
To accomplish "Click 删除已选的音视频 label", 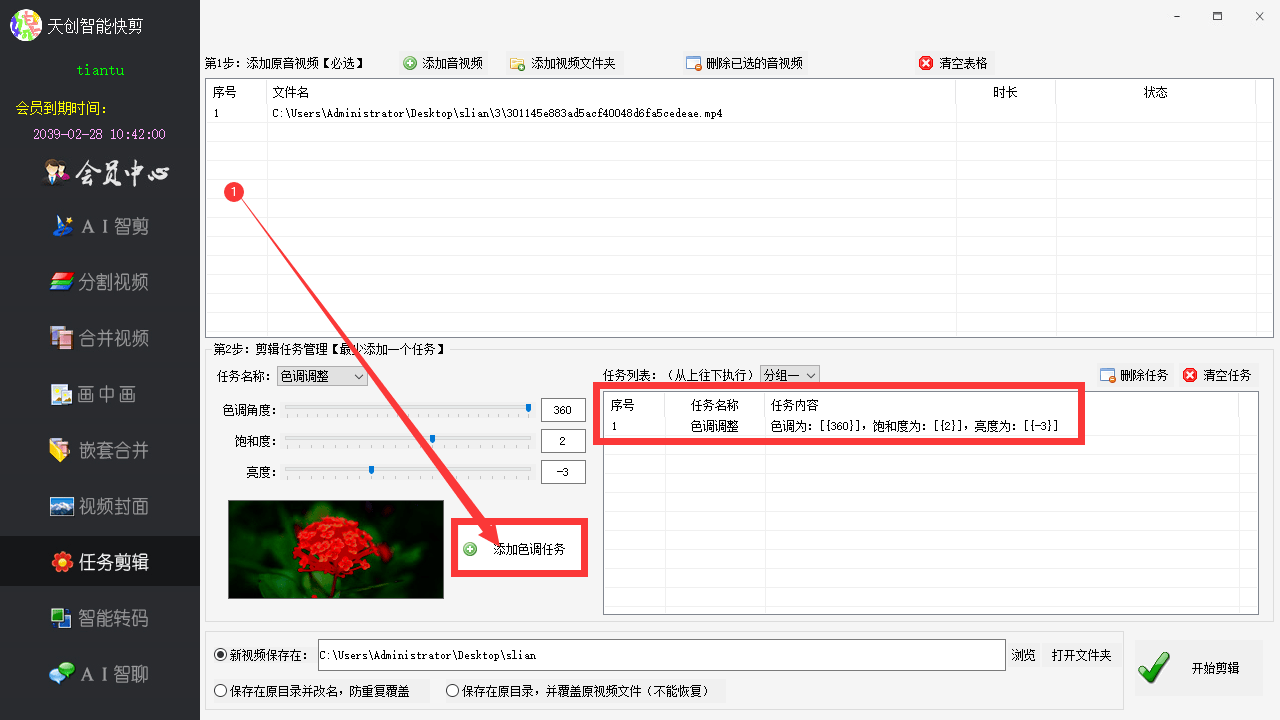I will coord(754,63).
